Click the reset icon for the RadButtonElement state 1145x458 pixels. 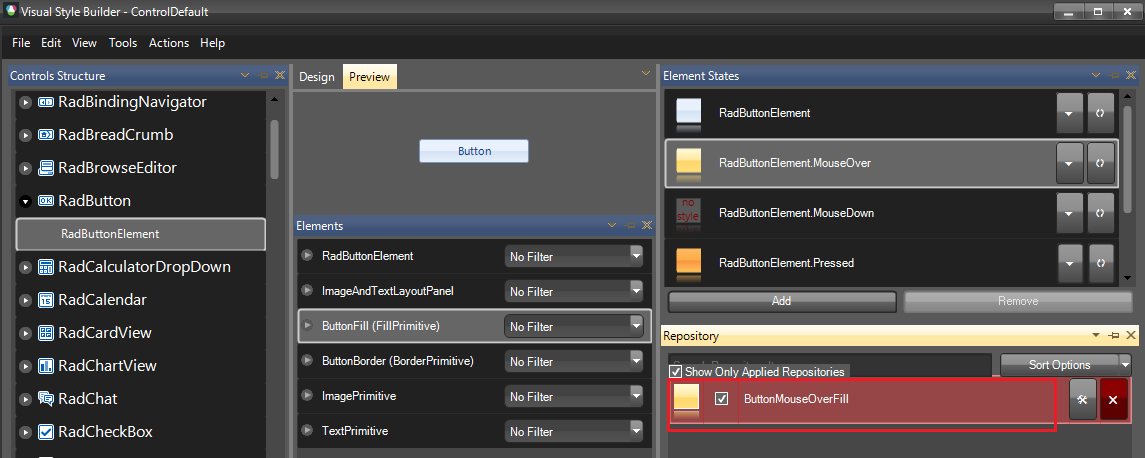click(1100, 113)
